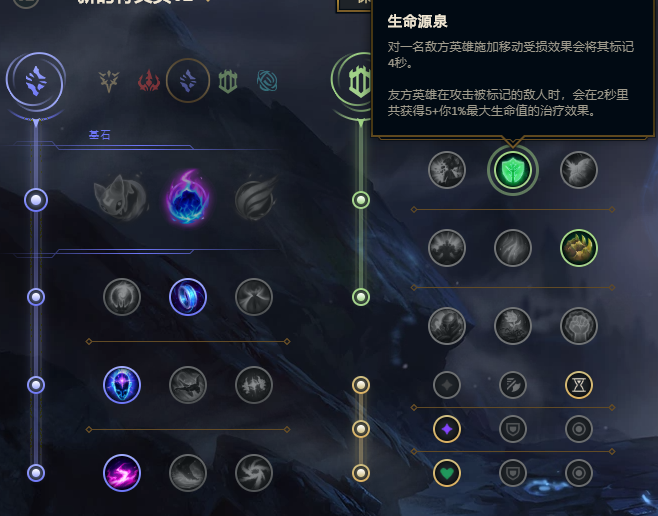Pick the Unflinching fist rune
The image size is (658, 516).
tap(579, 326)
